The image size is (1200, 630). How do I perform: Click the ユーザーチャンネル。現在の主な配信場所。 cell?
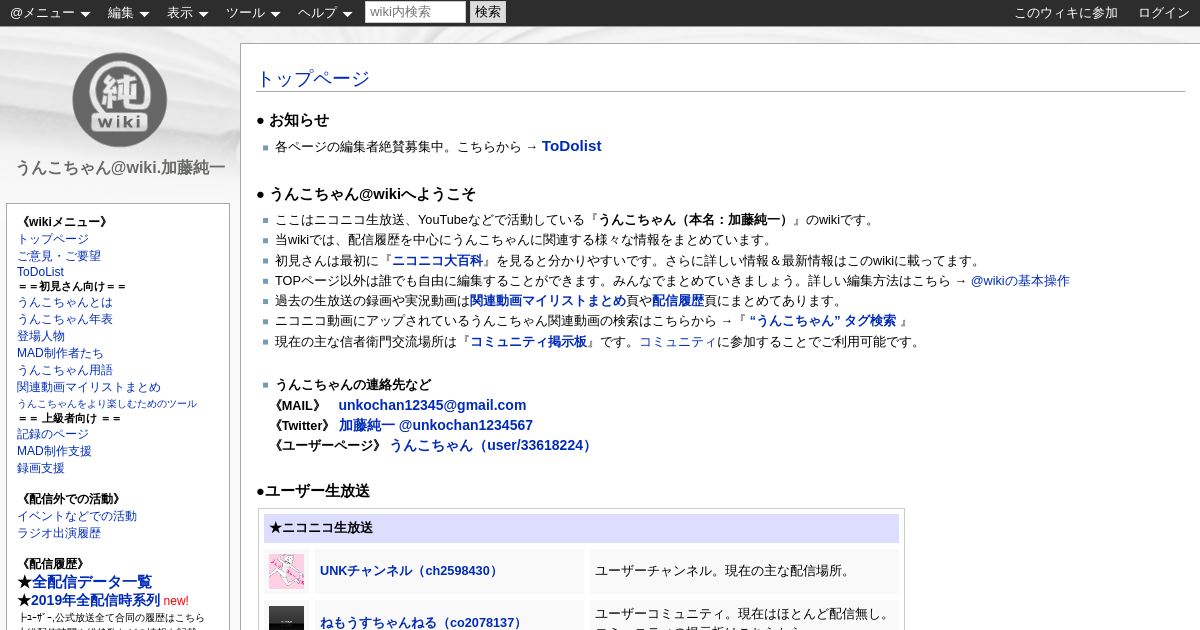click(744, 571)
